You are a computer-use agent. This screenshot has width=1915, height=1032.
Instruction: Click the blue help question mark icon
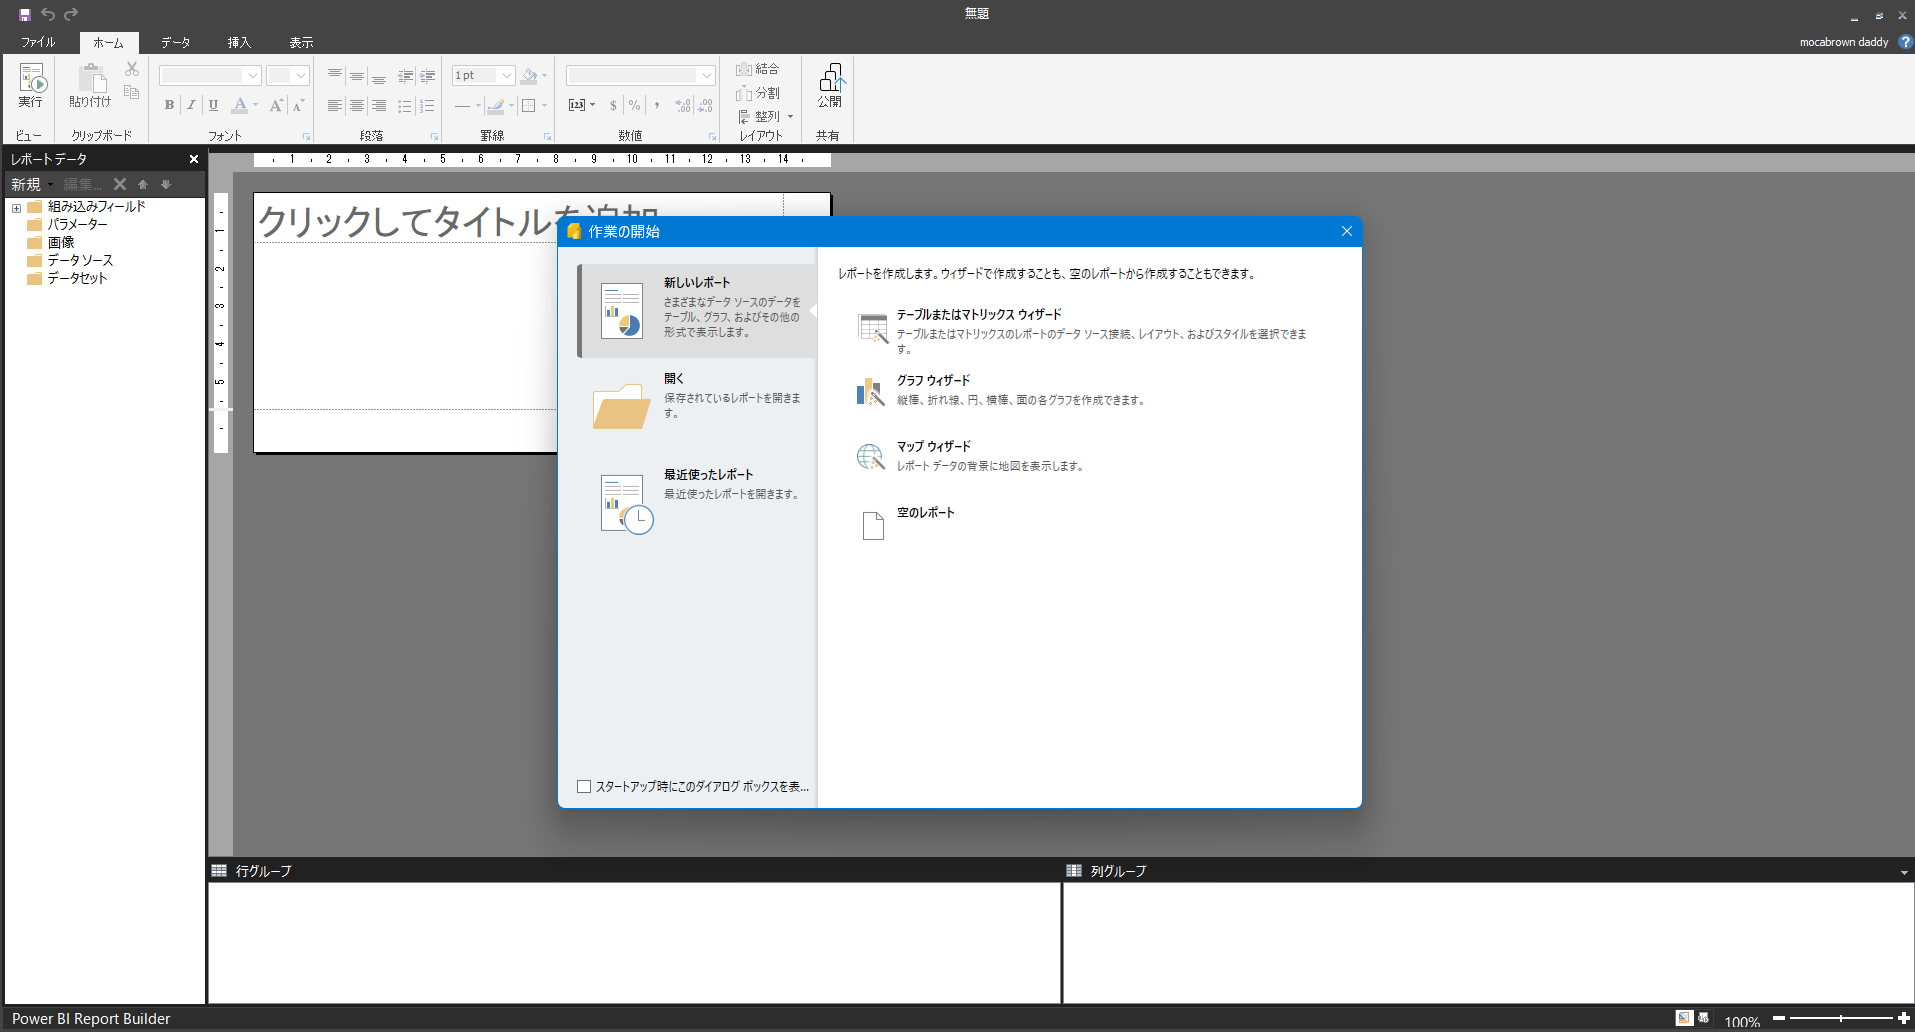tap(1905, 42)
